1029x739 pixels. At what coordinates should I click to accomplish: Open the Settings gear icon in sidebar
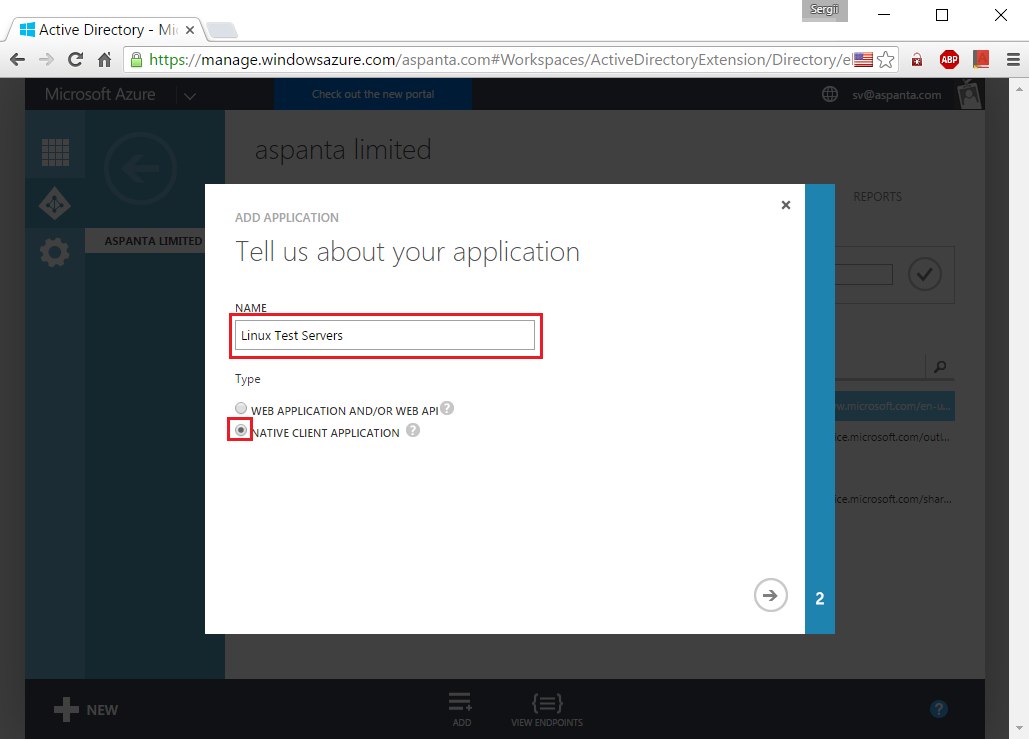(x=55, y=251)
